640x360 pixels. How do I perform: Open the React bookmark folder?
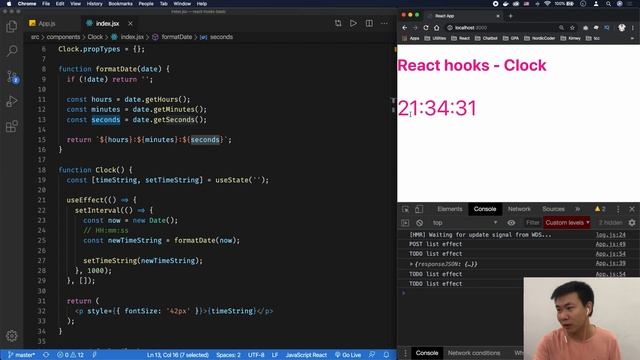pos(460,38)
